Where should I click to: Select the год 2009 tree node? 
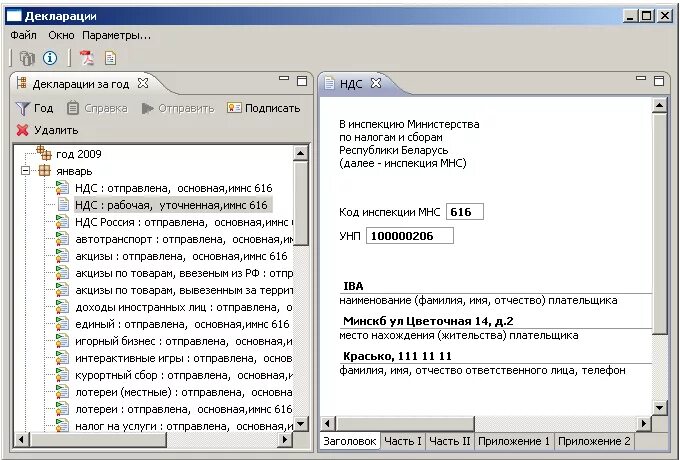click(x=78, y=154)
